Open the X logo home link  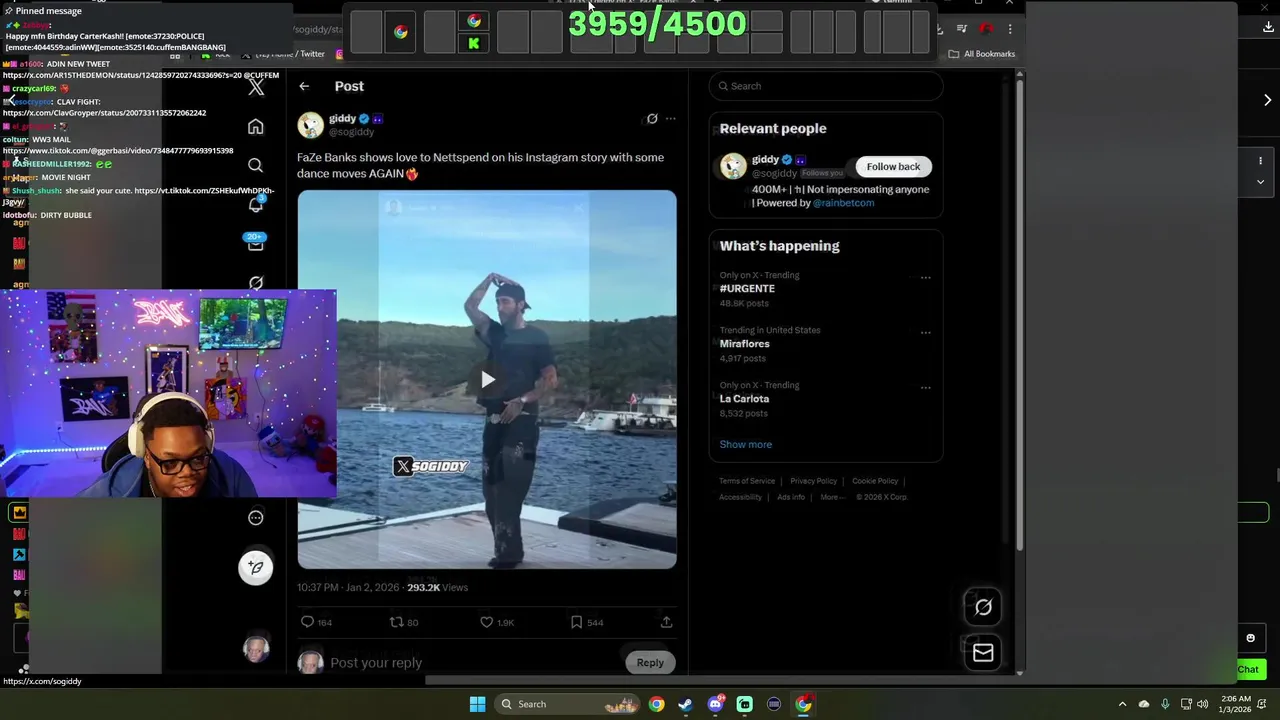click(x=256, y=87)
